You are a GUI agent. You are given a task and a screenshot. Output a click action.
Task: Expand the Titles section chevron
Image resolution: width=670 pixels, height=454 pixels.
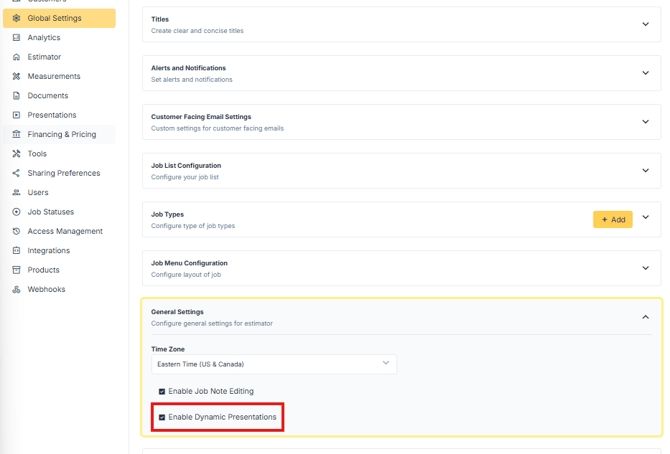click(645, 24)
